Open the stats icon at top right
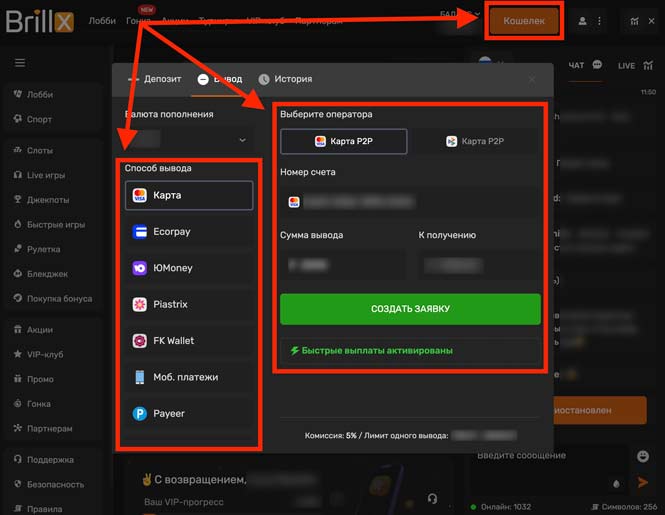Viewport: 665px width, 515px height. [x=636, y=21]
